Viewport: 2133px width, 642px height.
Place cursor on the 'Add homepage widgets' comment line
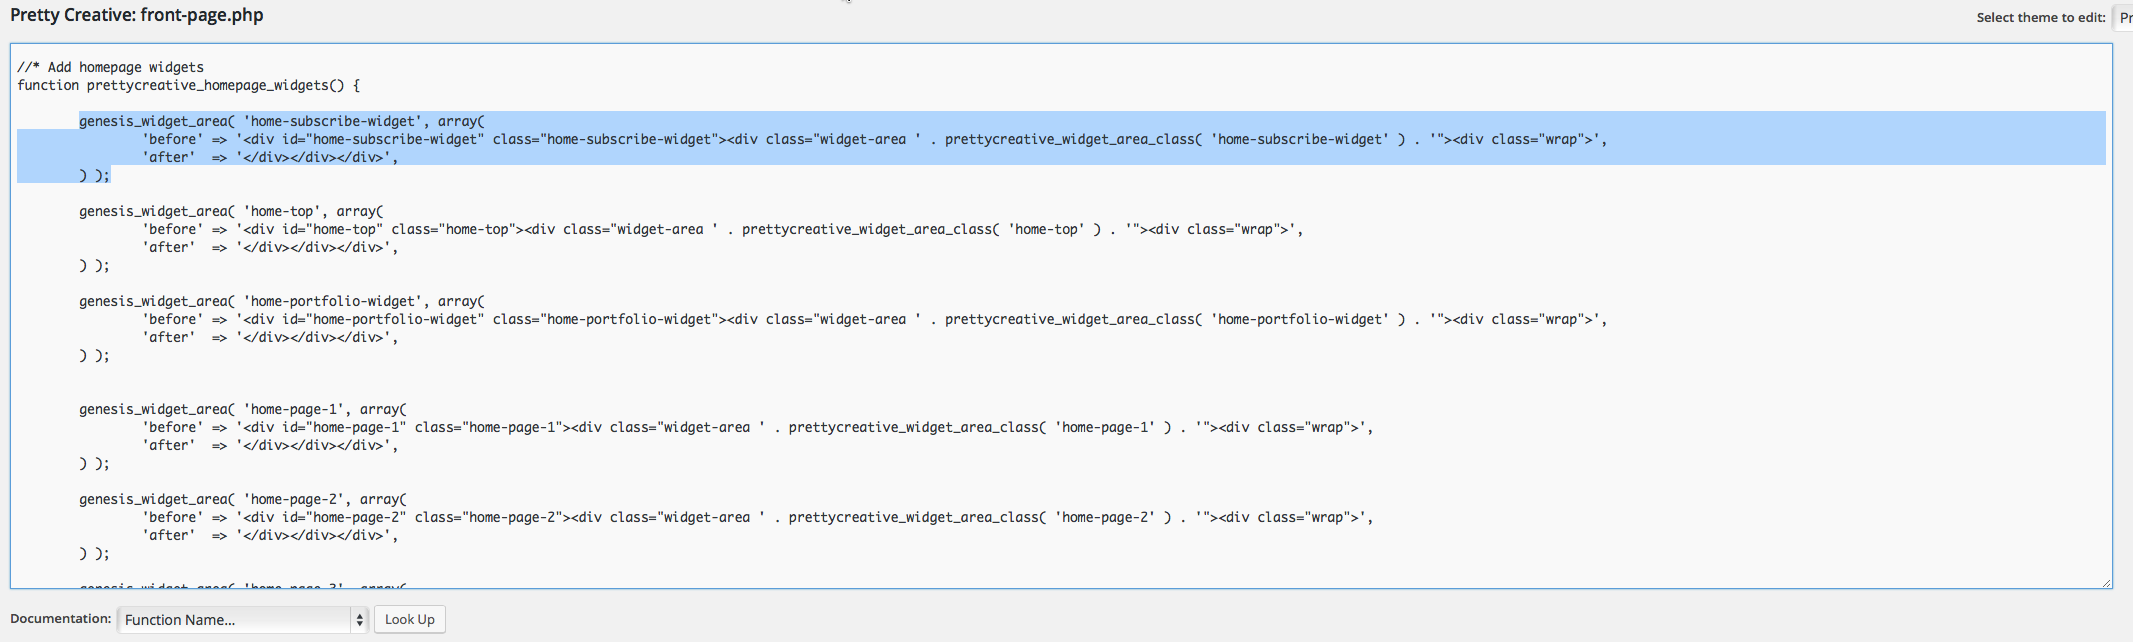click(x=110, y=67)
